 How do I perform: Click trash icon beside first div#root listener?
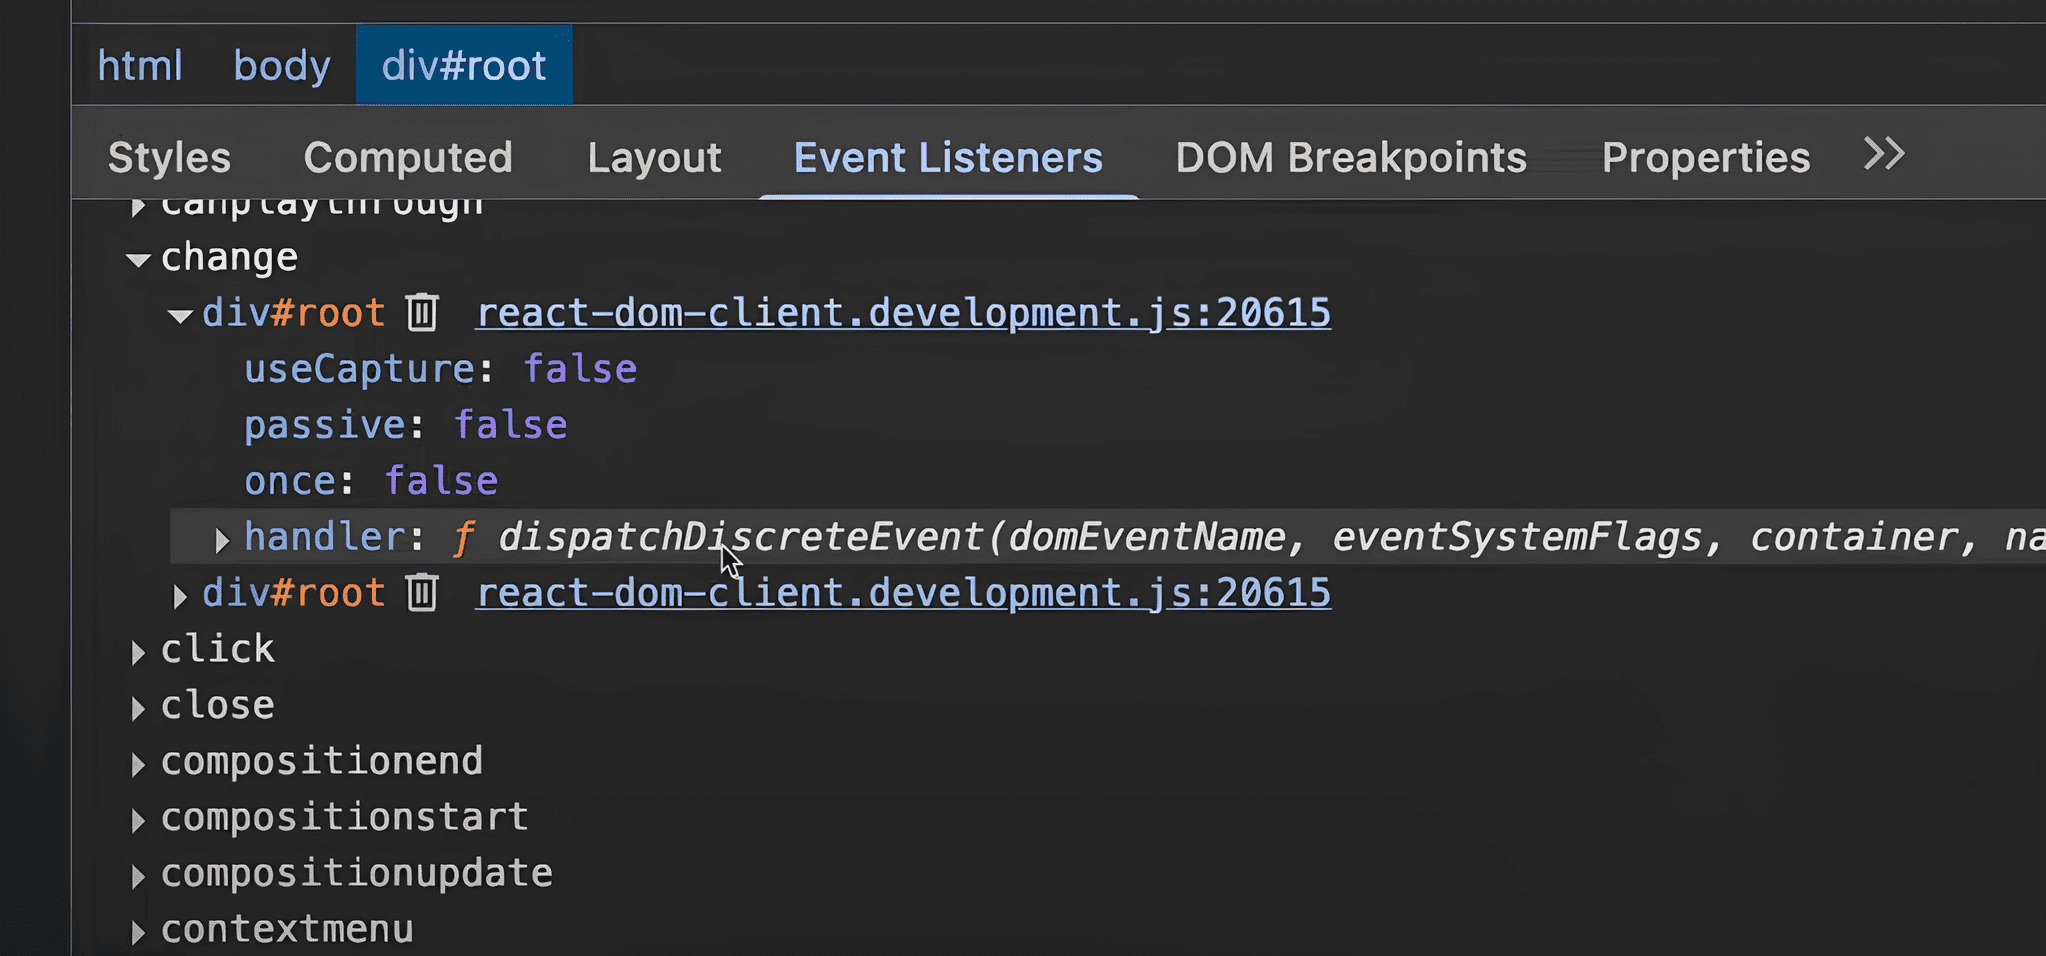[422, 313]
